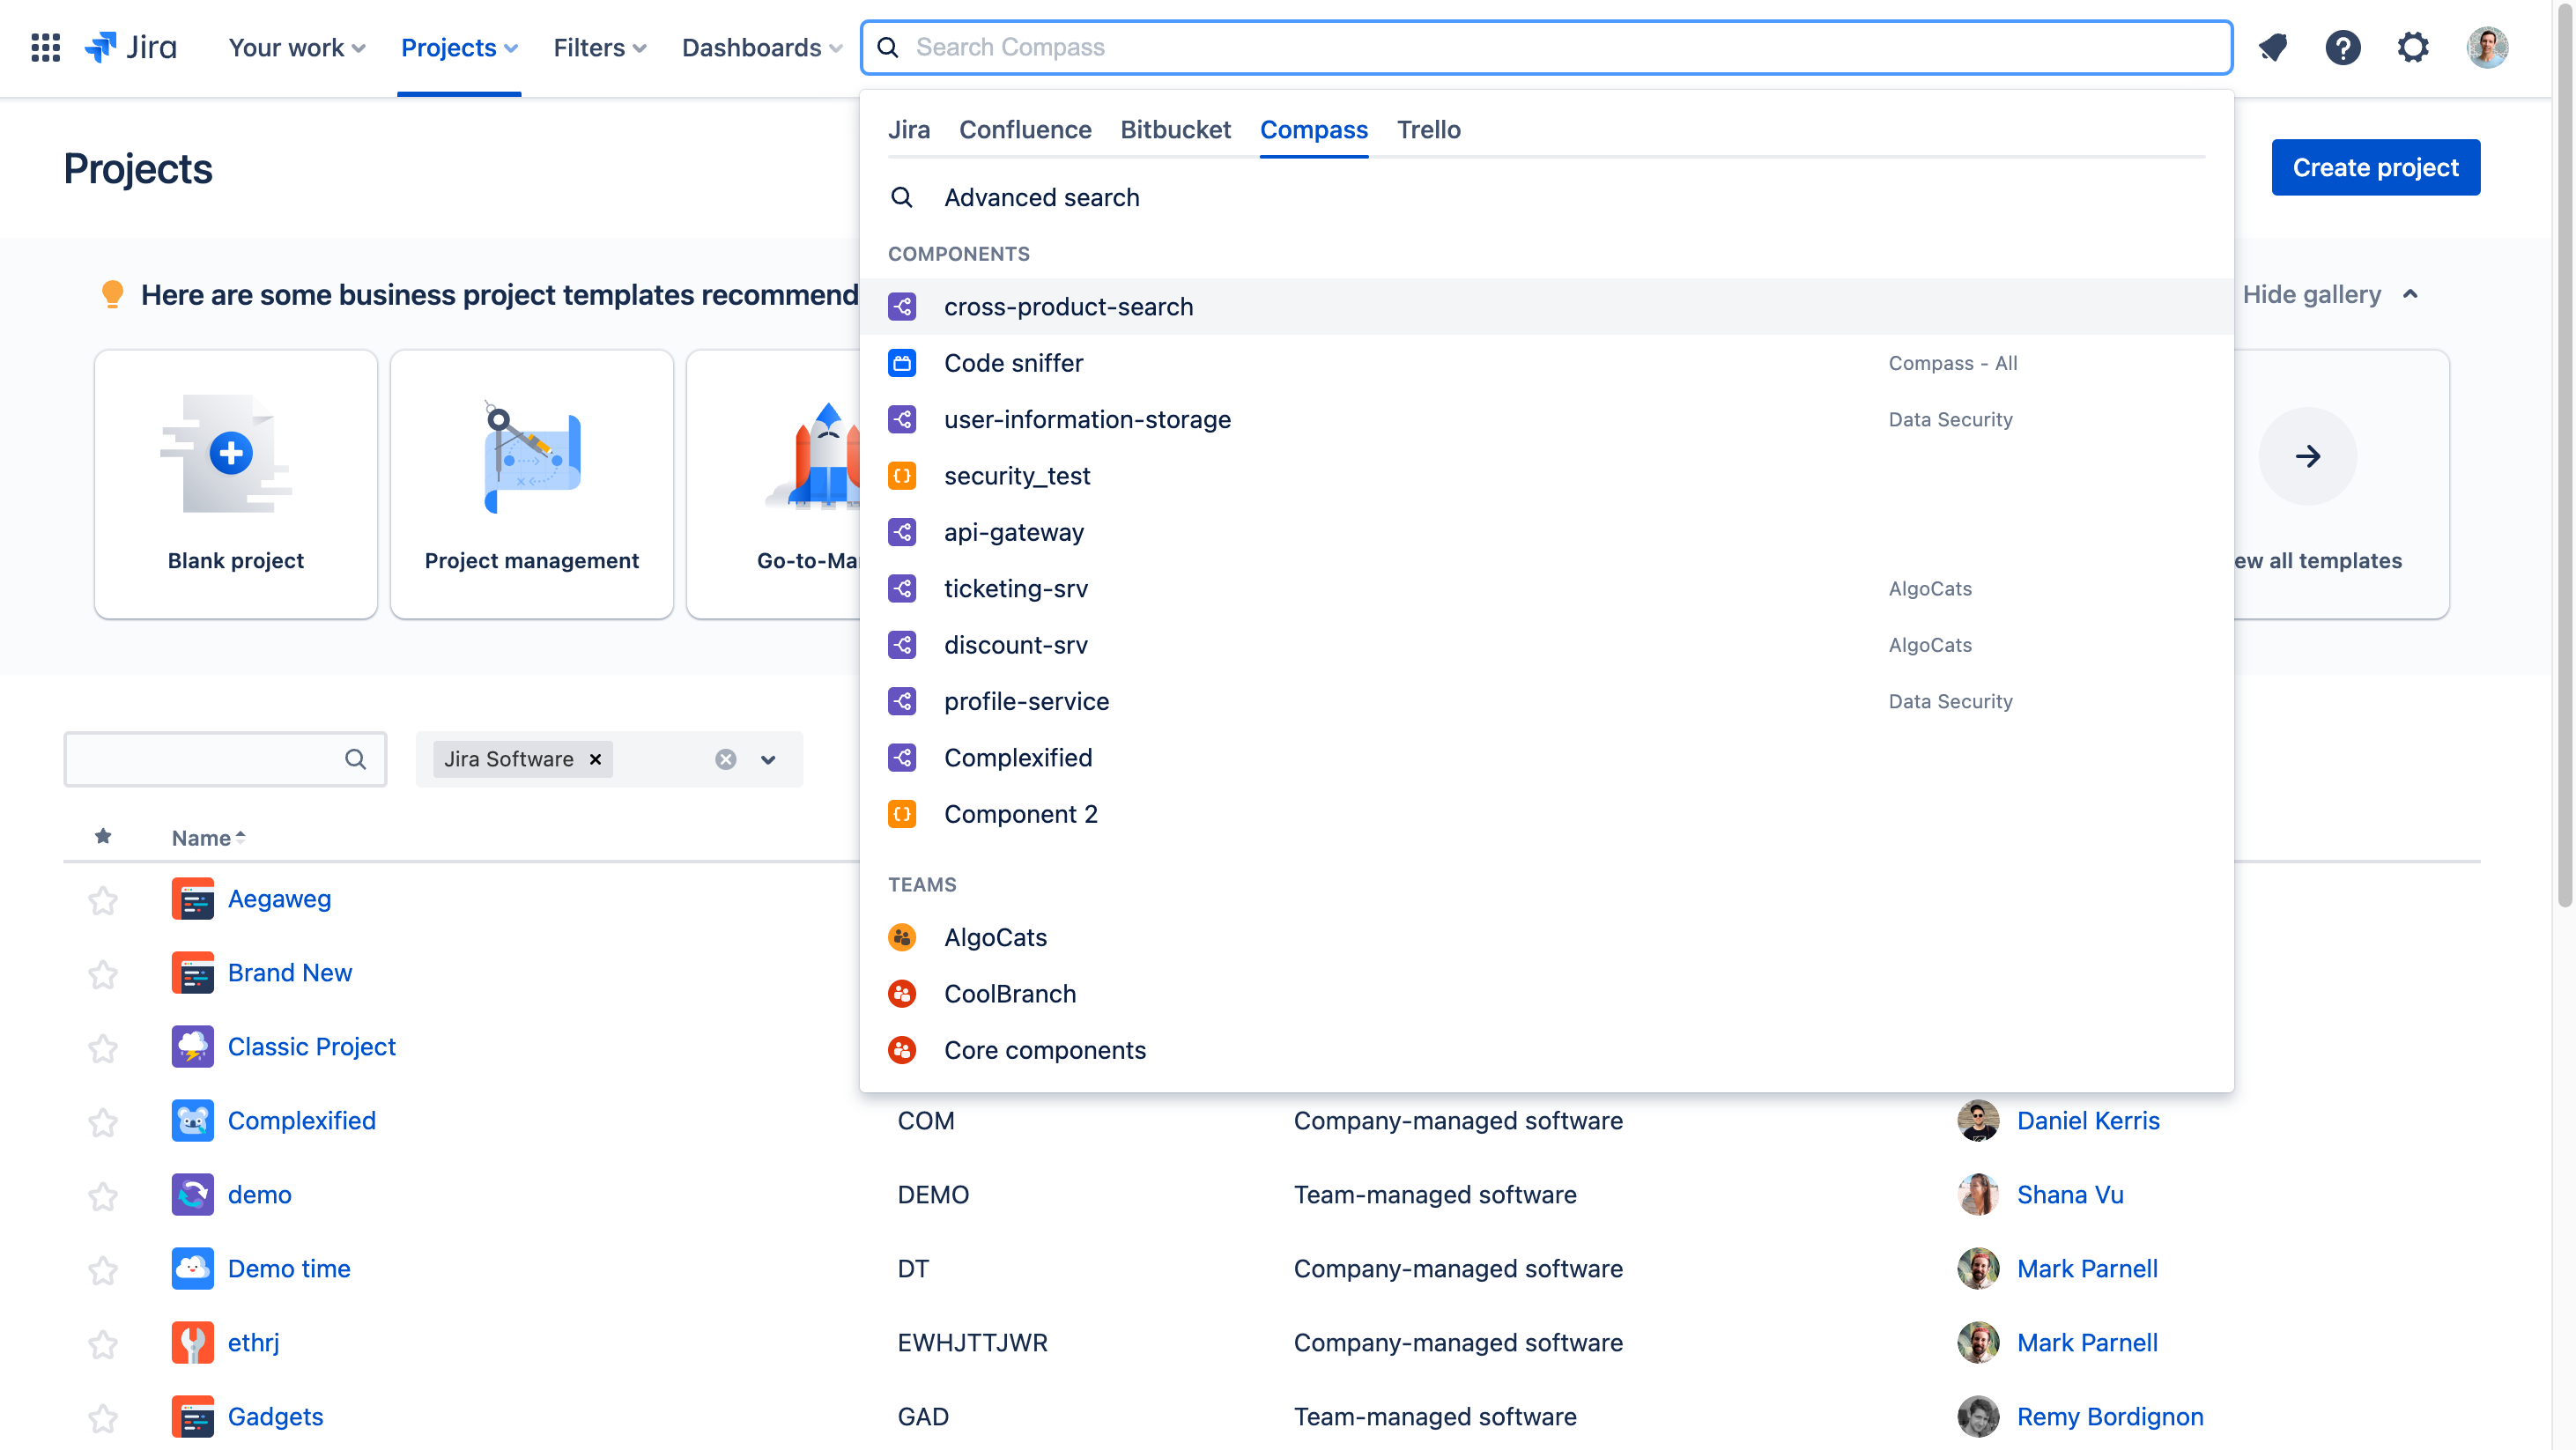This screenshot has width=2576, height=1450.
Task: Collapse the gallery with Hide gallery
Action: coord(2329,294)
